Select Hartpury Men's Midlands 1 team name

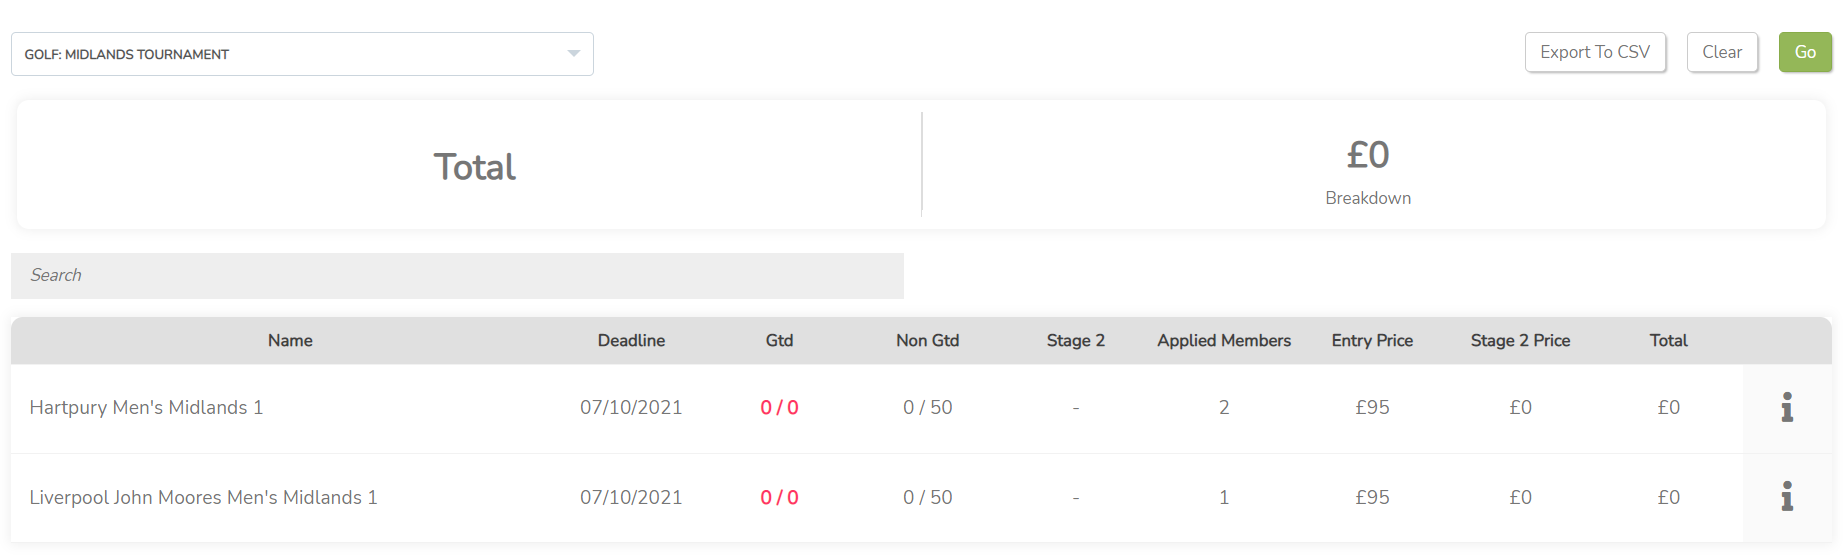click(146, 407)
